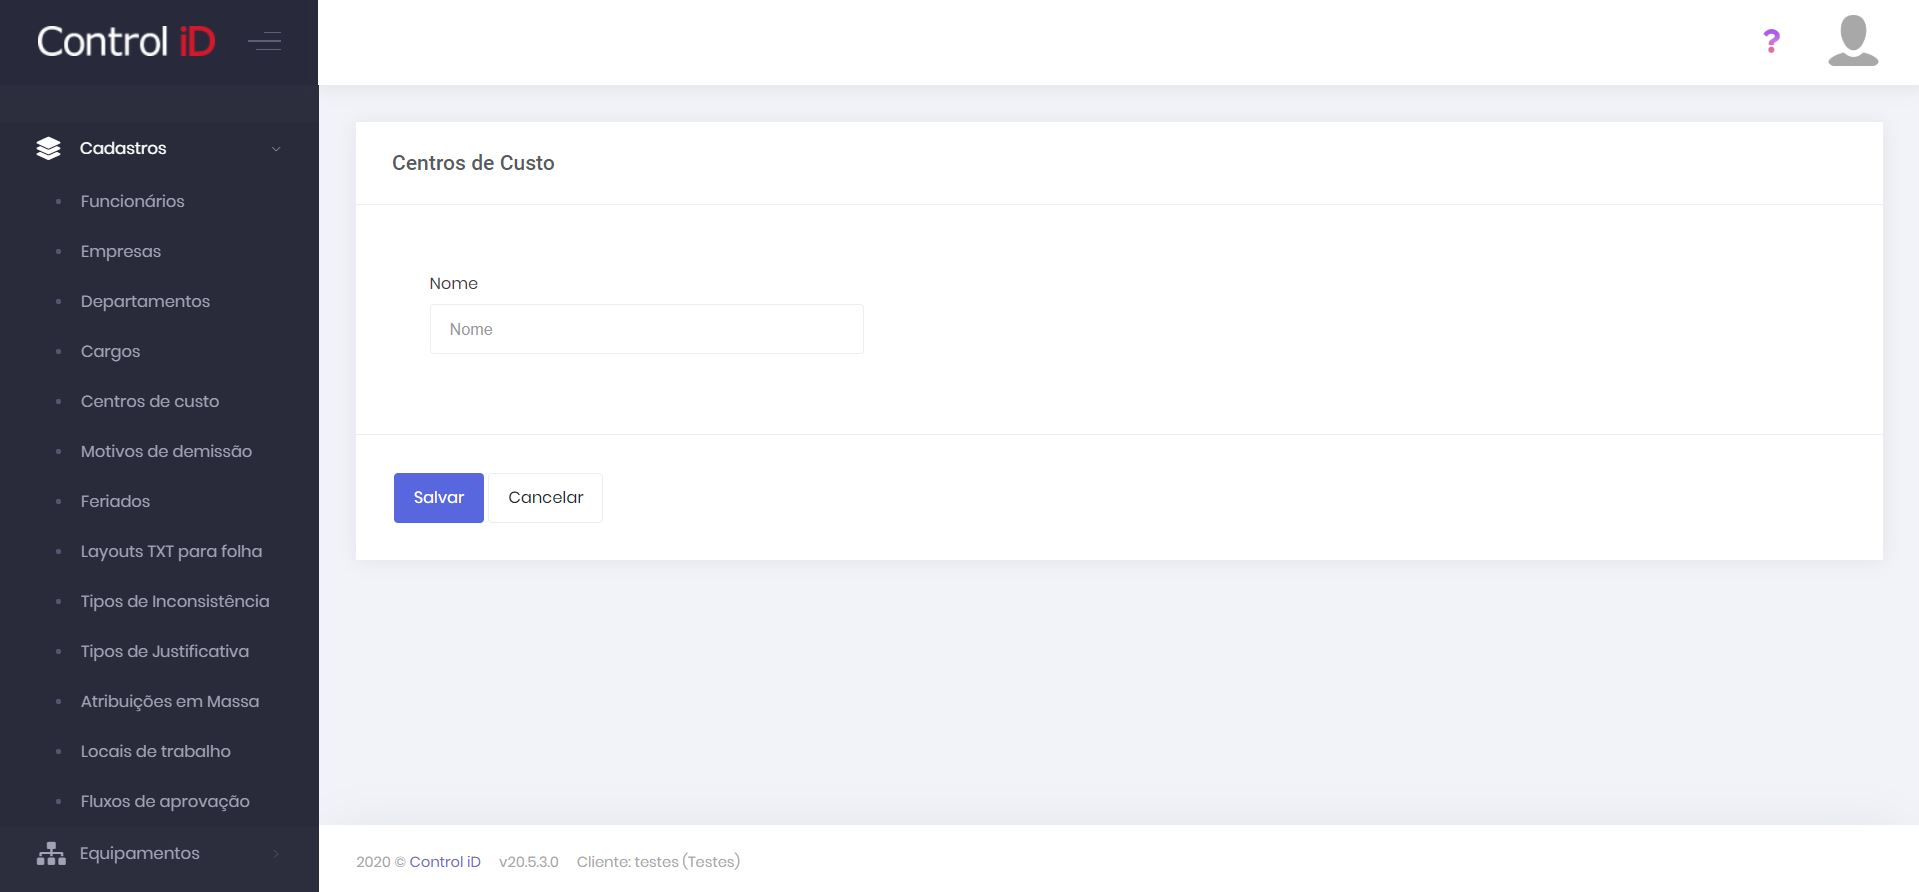Image resolution: width=1919 pixels, height=892 pixels.
Task: Open Motivos de demissão menu item
Action: (x=166, y=451)
